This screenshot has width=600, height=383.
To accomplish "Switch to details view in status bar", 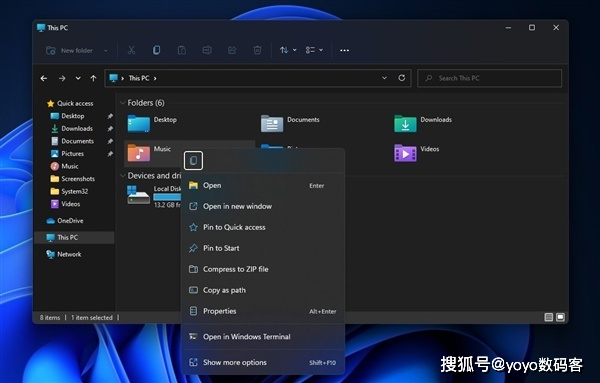I will pyautogui.click(x=549, y=317).
